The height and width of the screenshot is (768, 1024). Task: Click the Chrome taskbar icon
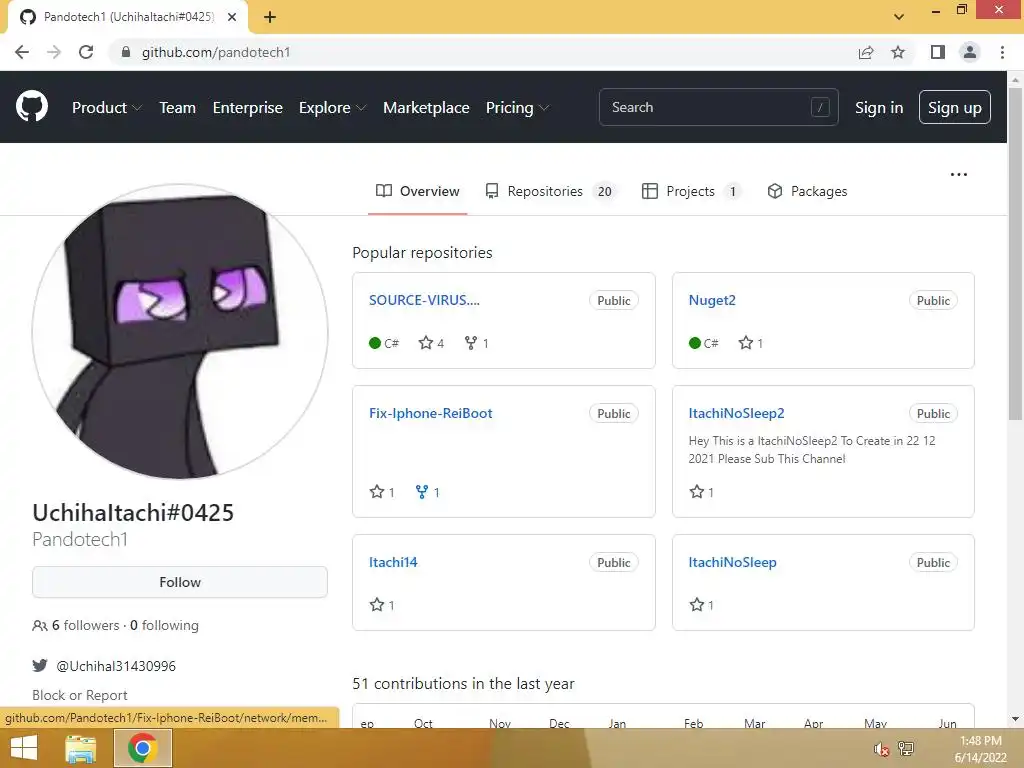(x=142, y=748)
